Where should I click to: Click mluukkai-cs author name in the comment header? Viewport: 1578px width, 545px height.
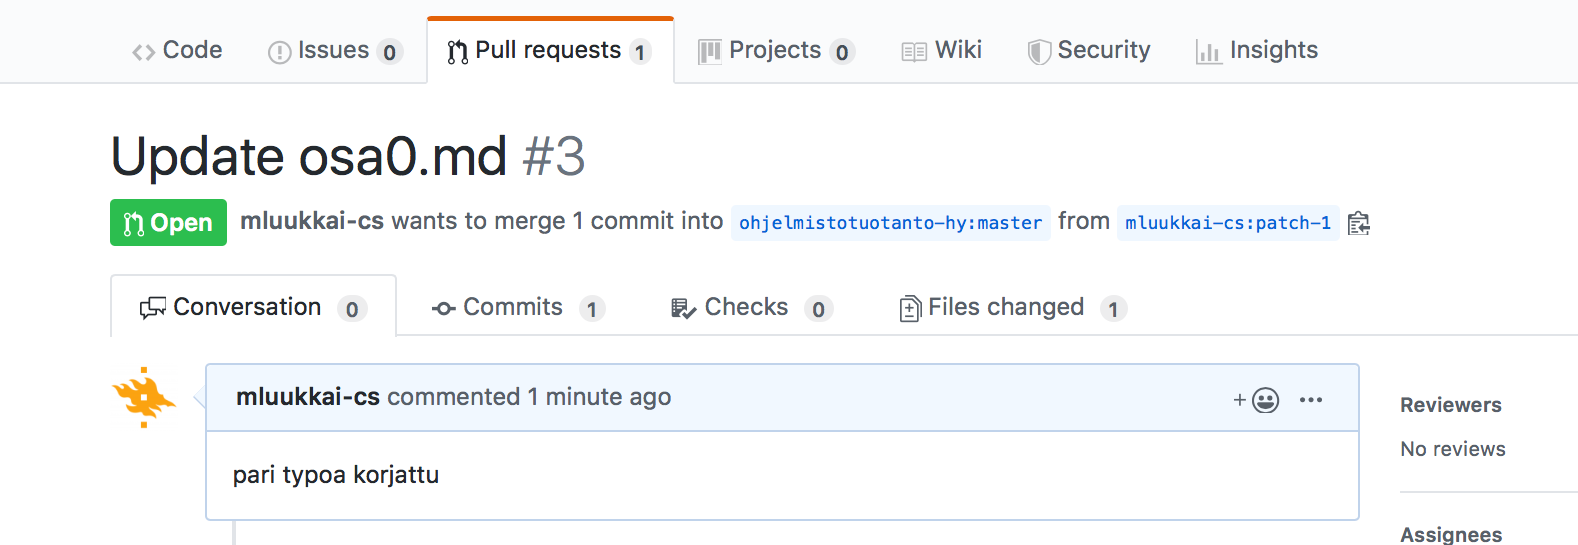point(308,397)
